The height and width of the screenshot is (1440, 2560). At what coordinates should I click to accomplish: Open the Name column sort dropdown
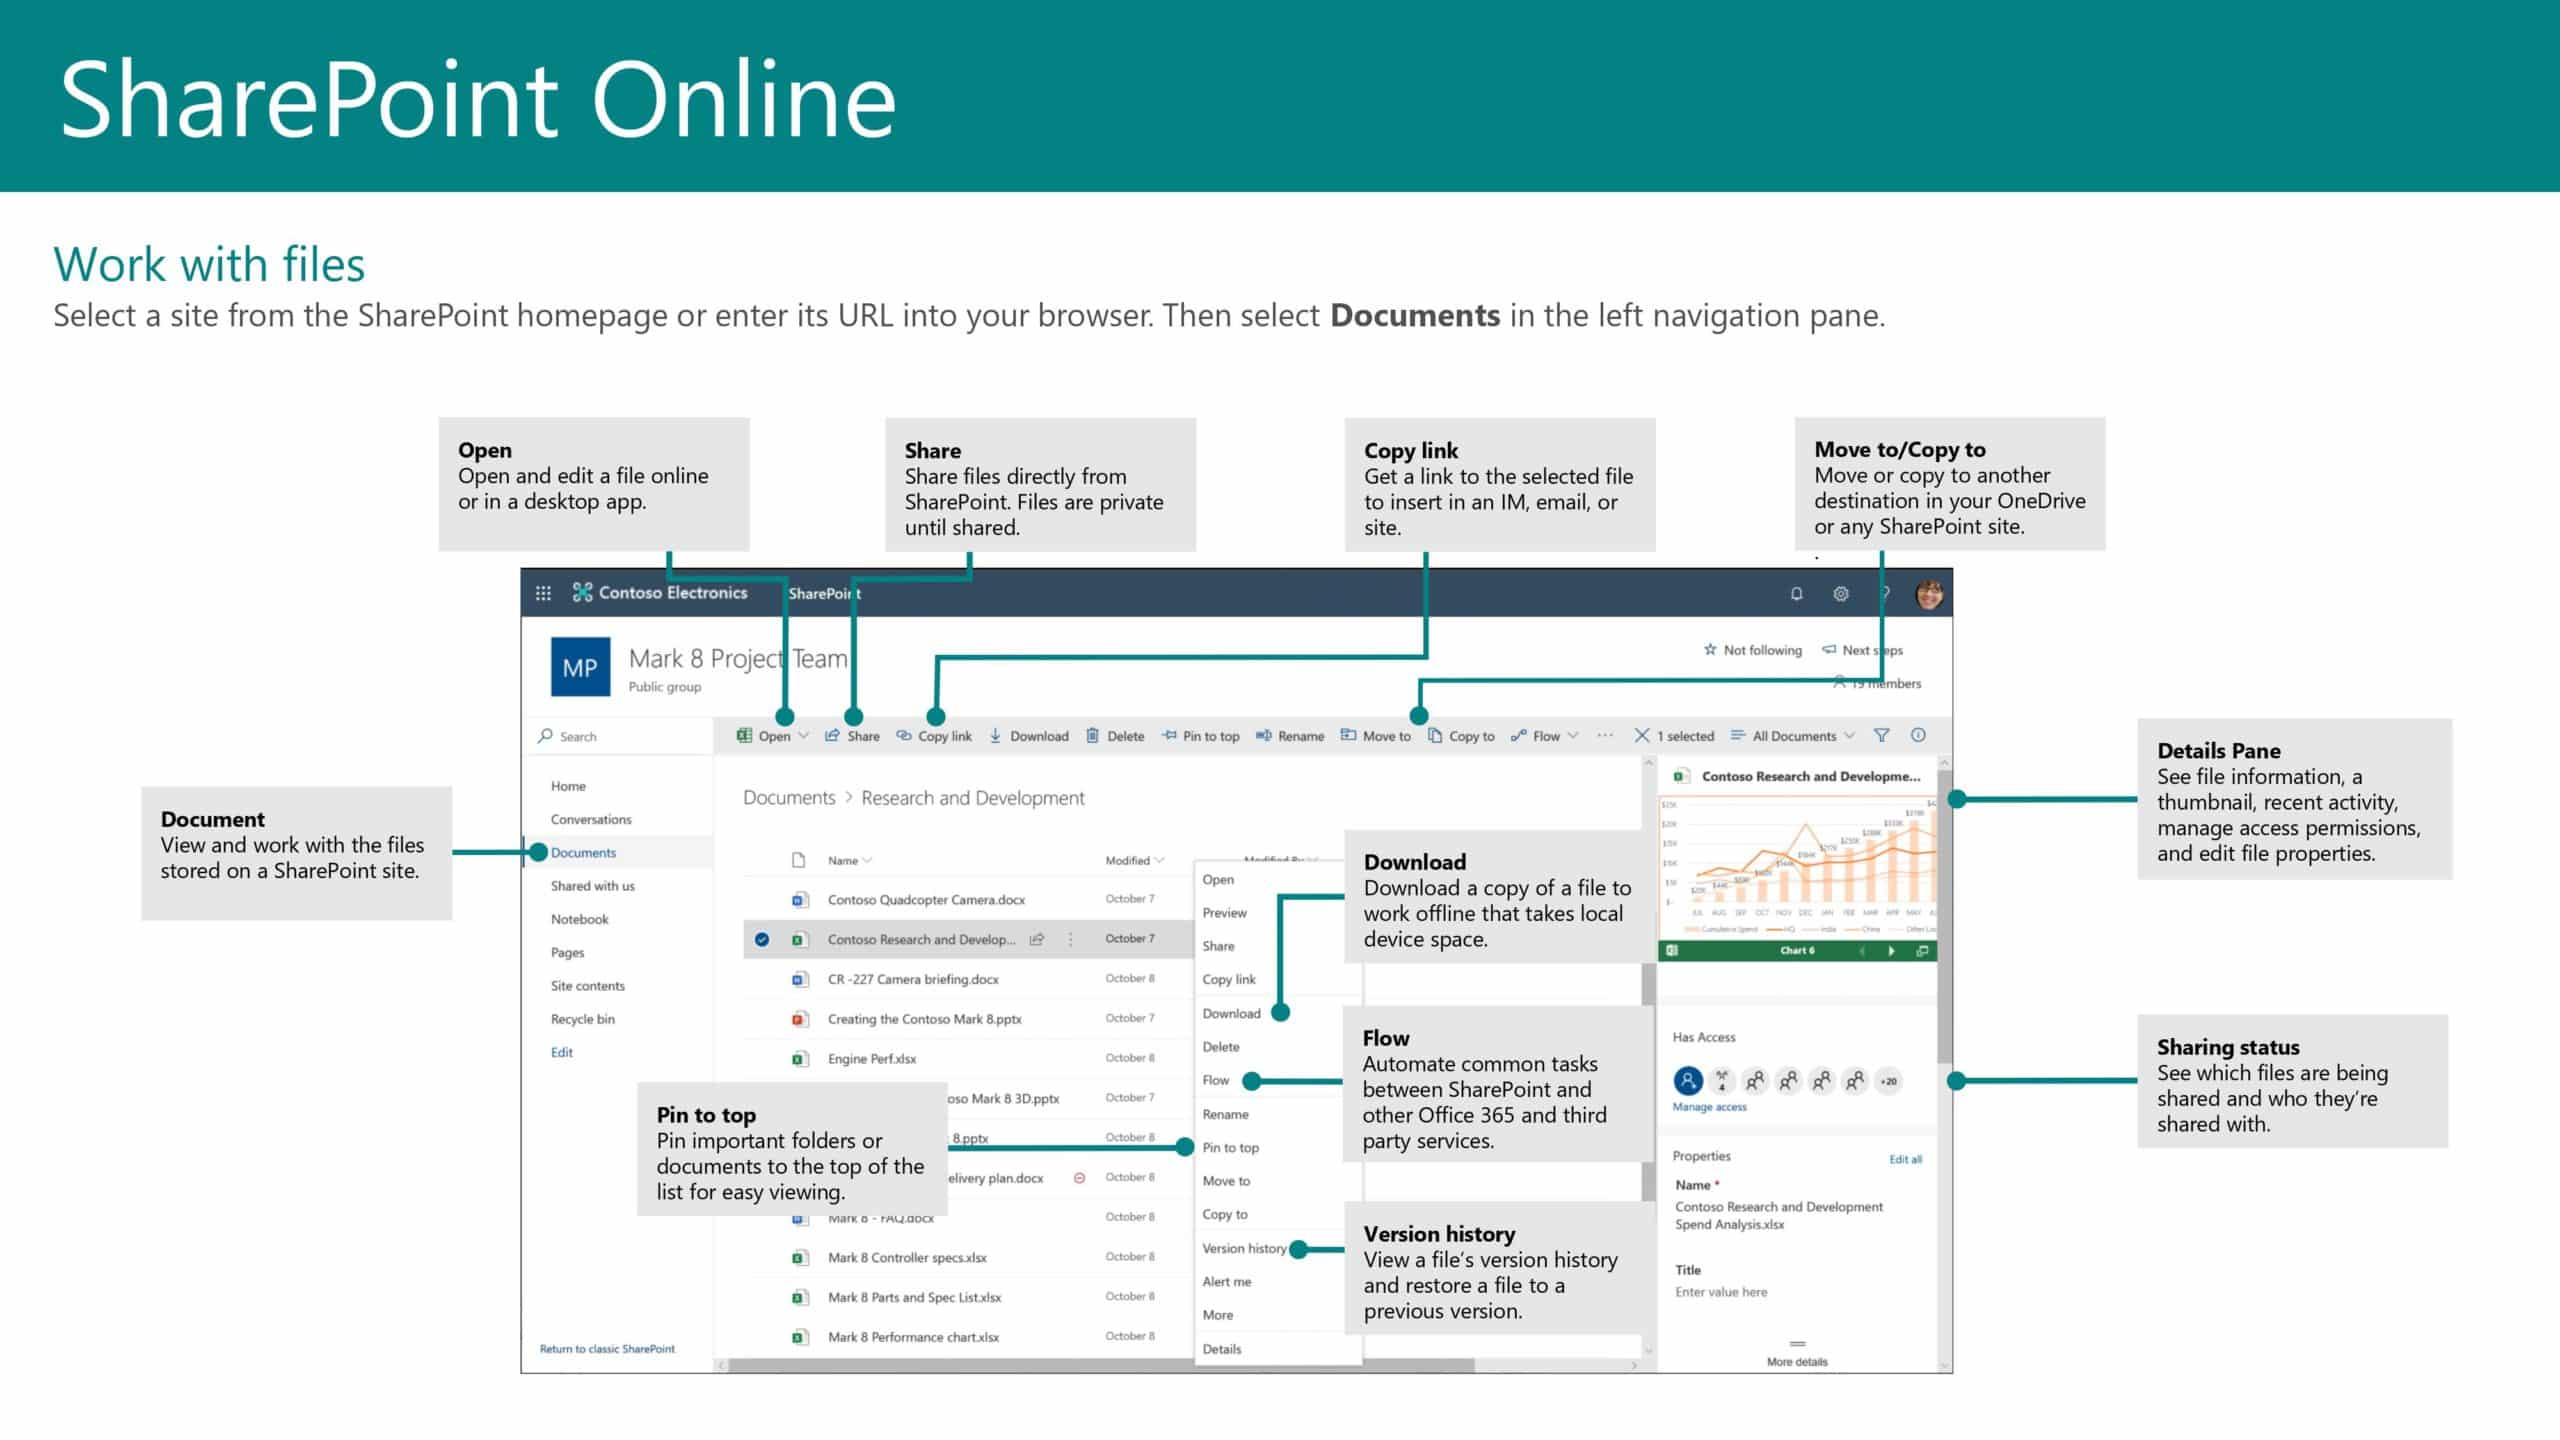tap(867, 860)
